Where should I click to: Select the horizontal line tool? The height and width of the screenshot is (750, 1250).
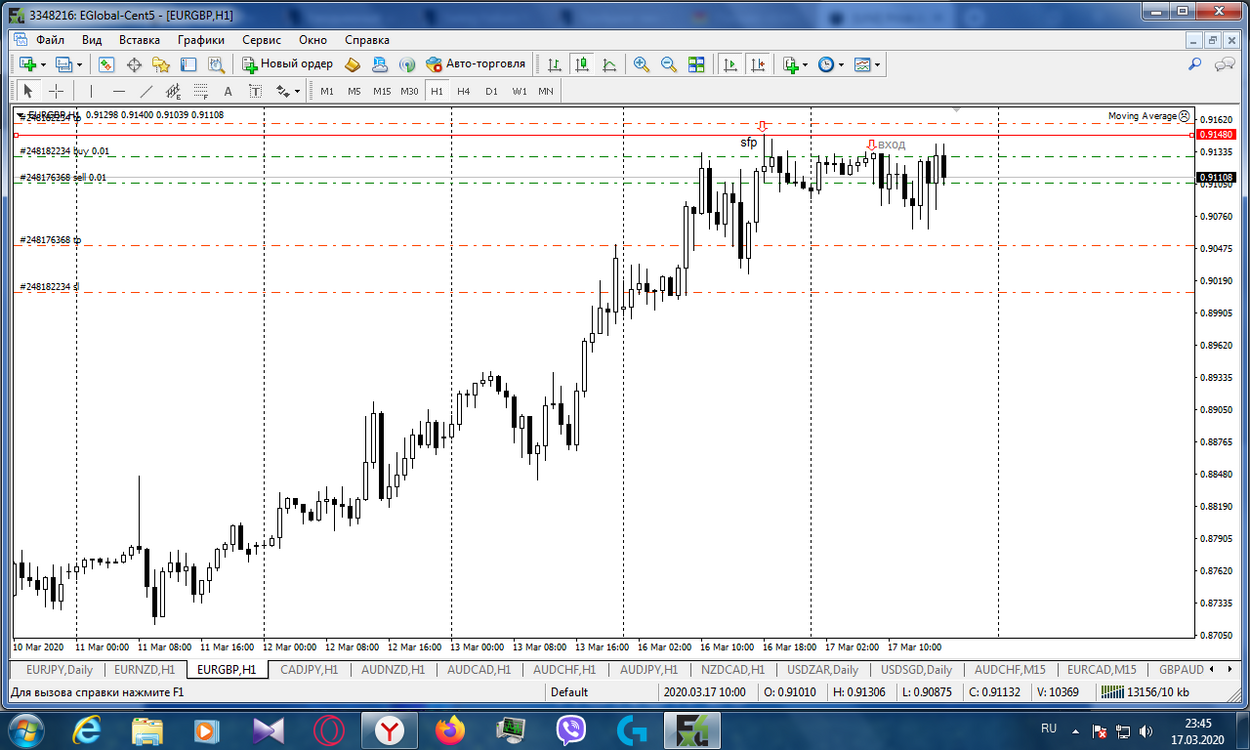click(x=118, y=91)
